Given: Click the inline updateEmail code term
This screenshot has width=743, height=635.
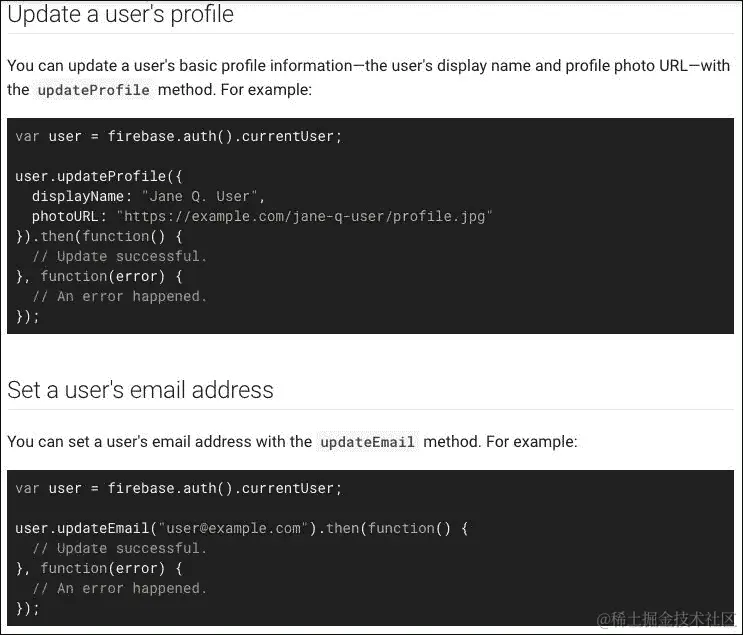Looking at the screenshot, I should [x=367, y=442].
